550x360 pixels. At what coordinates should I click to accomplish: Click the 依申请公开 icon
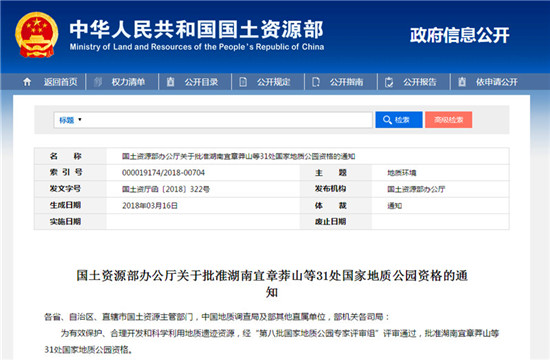462,82
